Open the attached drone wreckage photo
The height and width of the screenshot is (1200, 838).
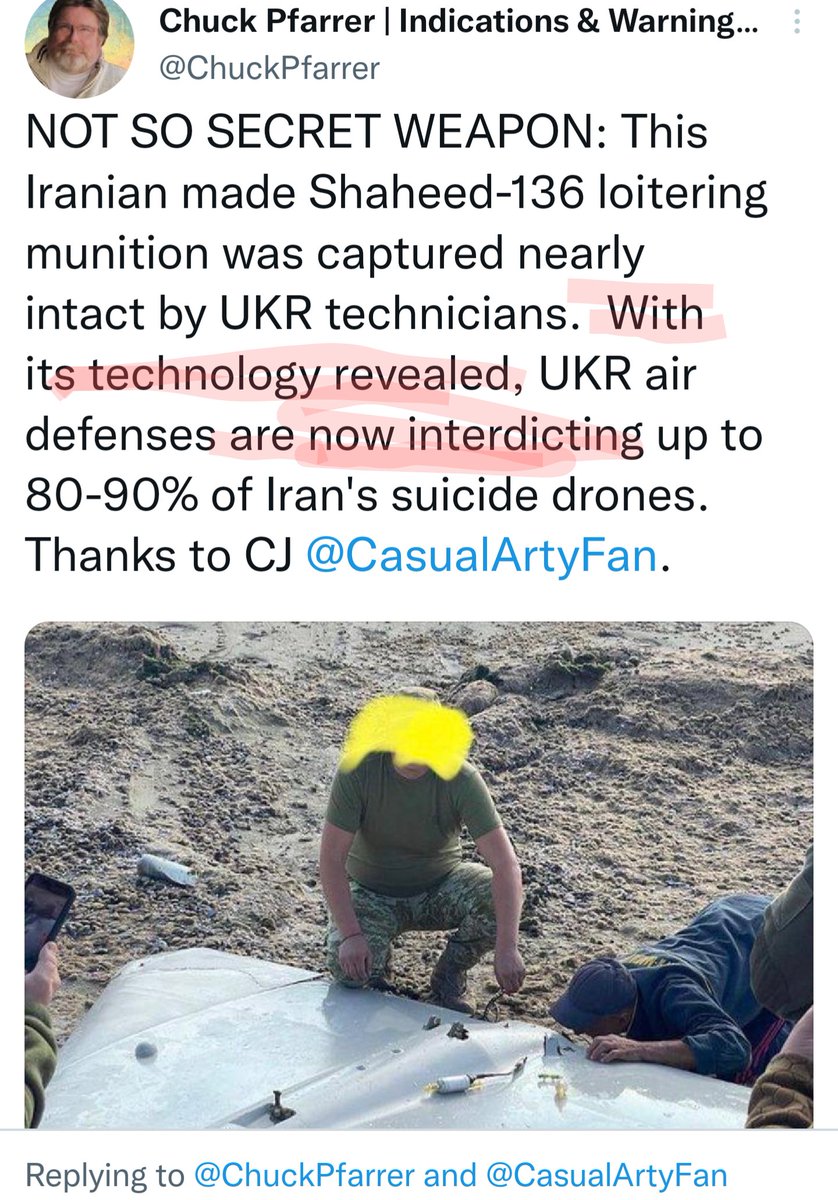tap(419, 875)
